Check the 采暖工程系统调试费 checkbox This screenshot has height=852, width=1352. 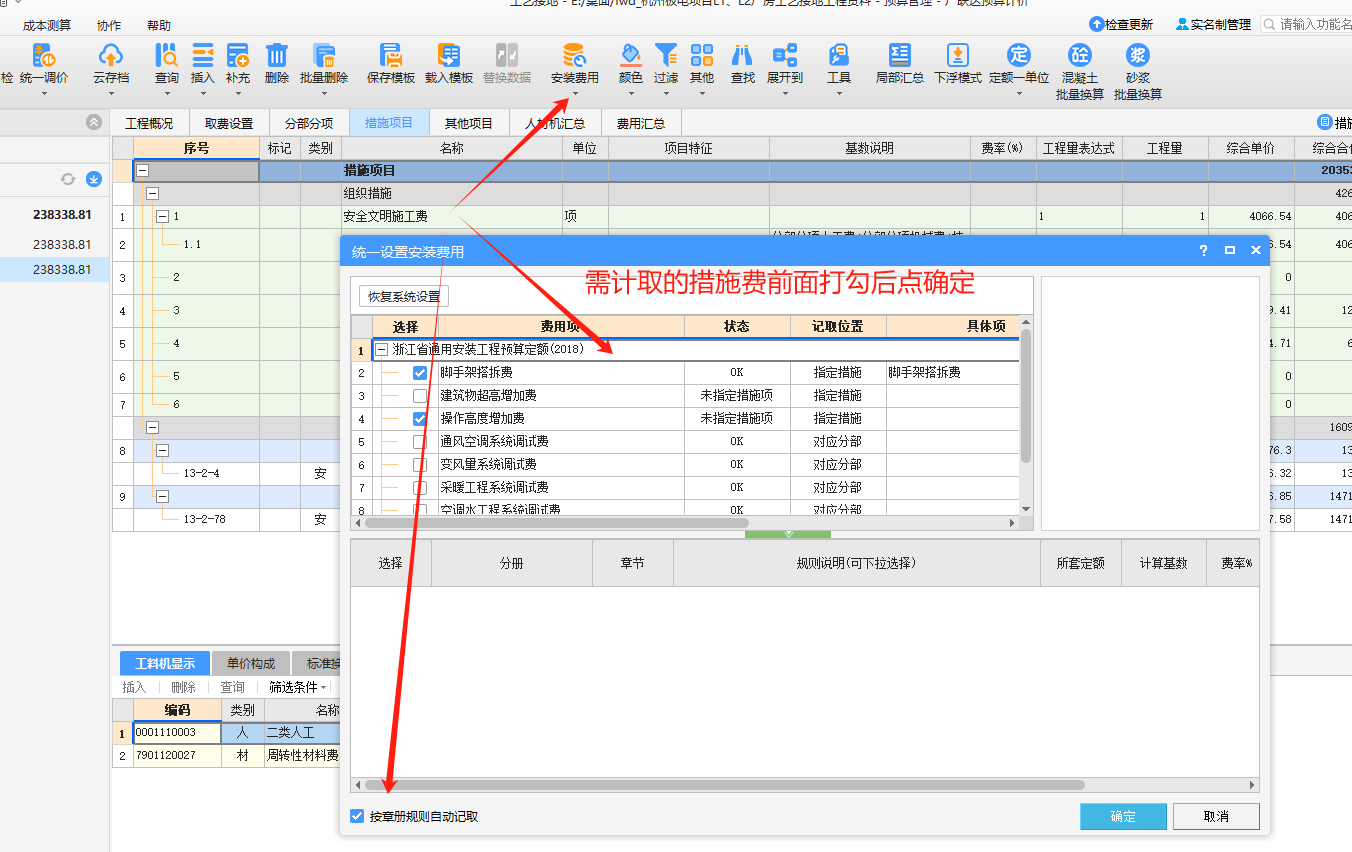point(420,487)
